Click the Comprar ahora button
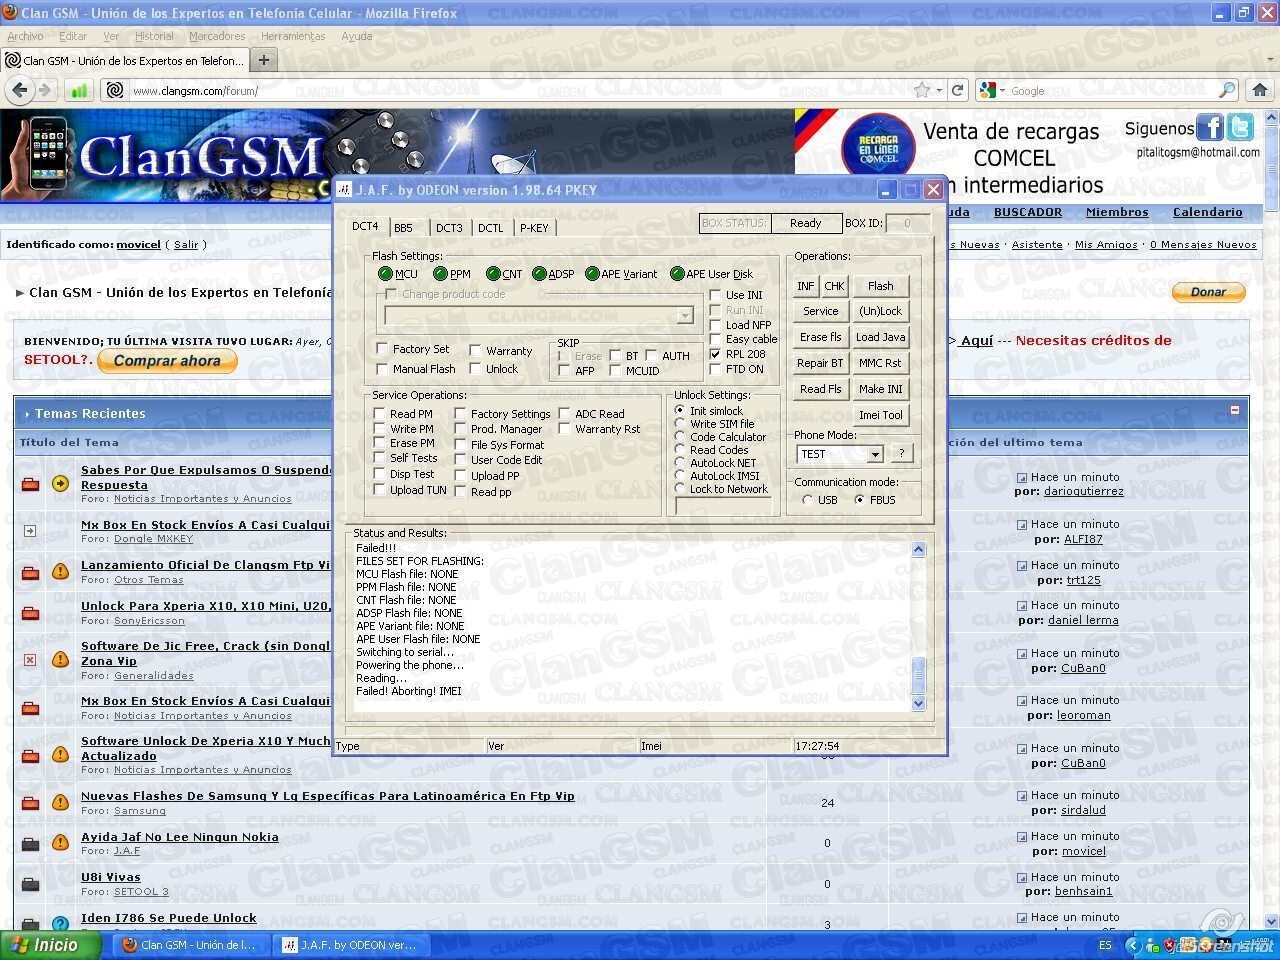1280x960 pixels. click(167, 361)
